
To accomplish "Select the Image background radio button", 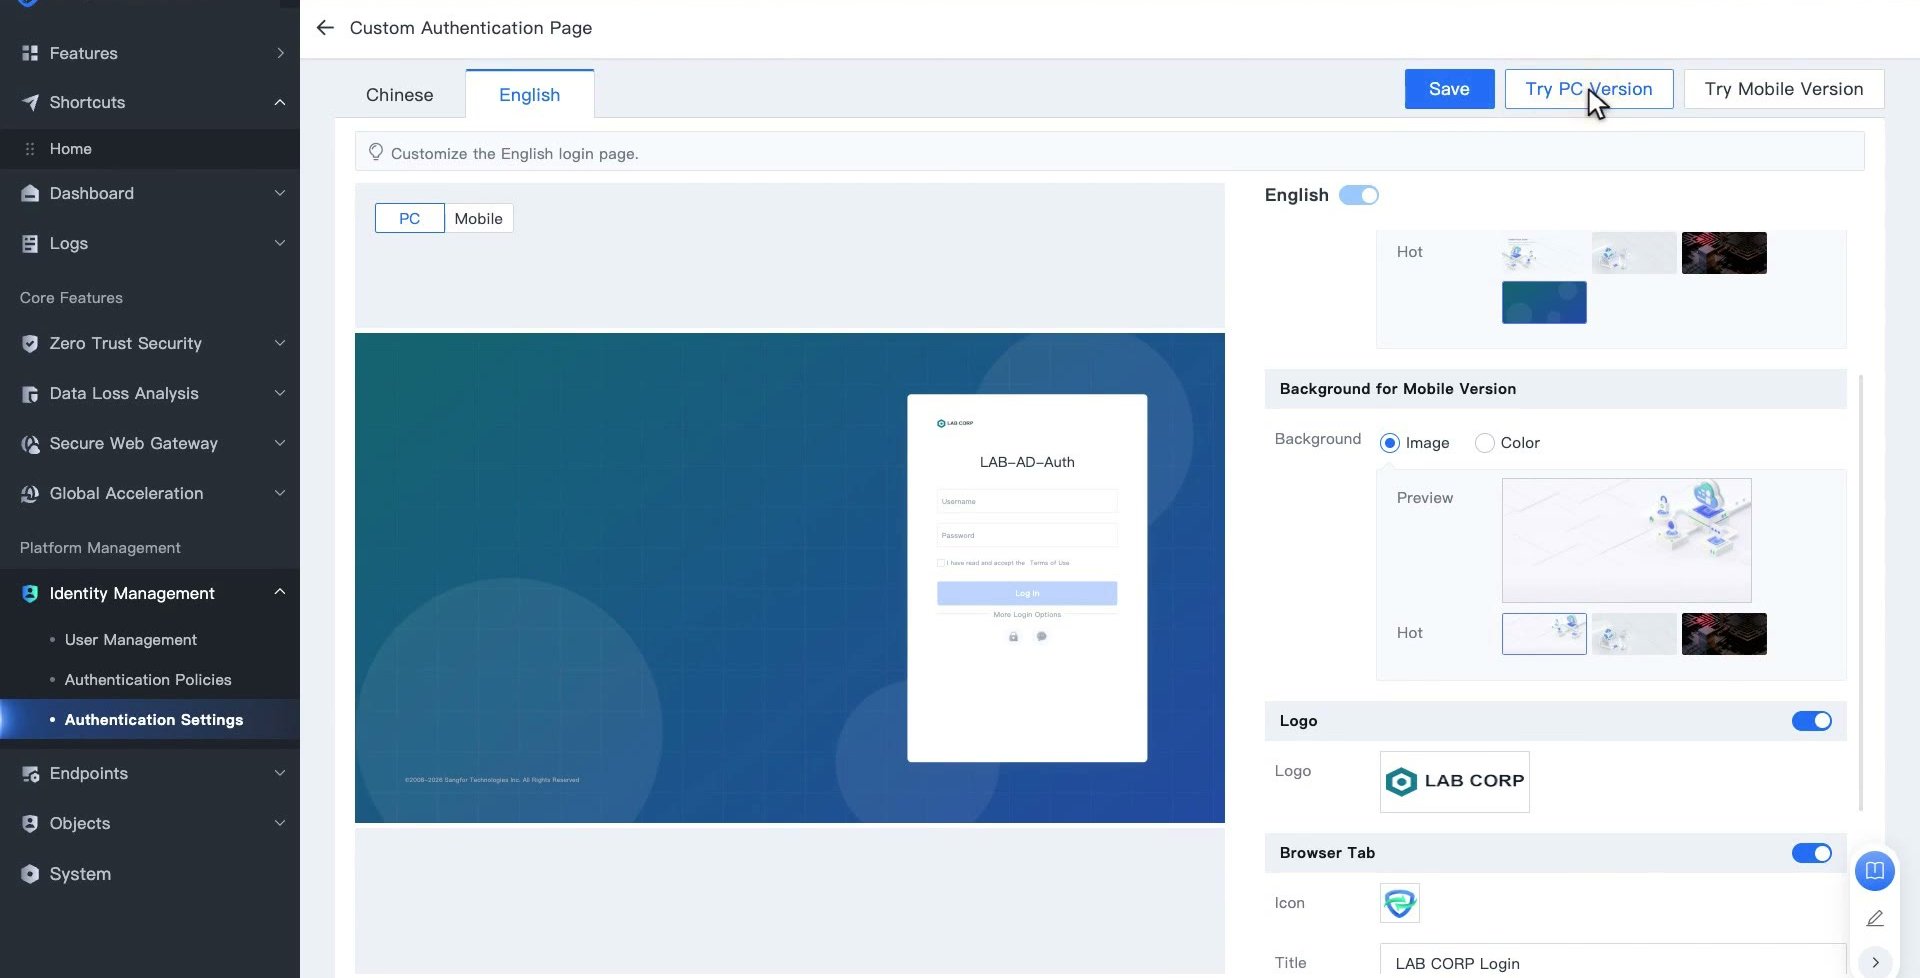I will pos(1389,443).
